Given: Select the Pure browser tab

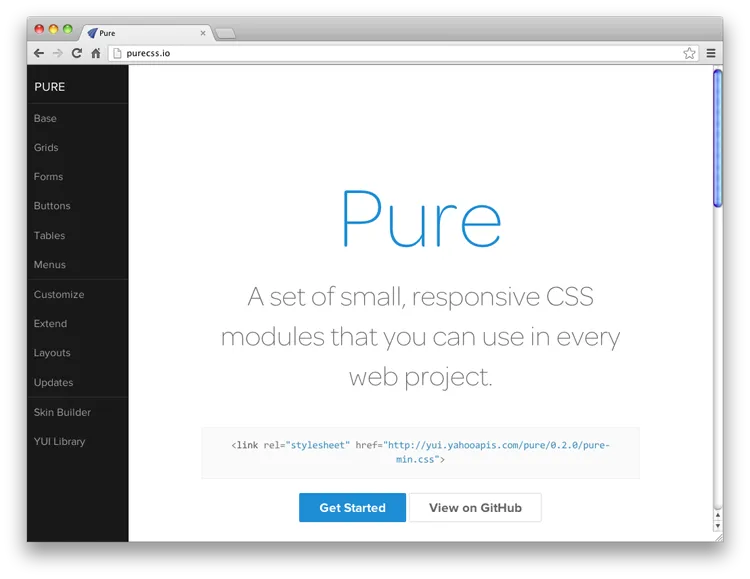Looking at the screenshot, I should (146, 33).
